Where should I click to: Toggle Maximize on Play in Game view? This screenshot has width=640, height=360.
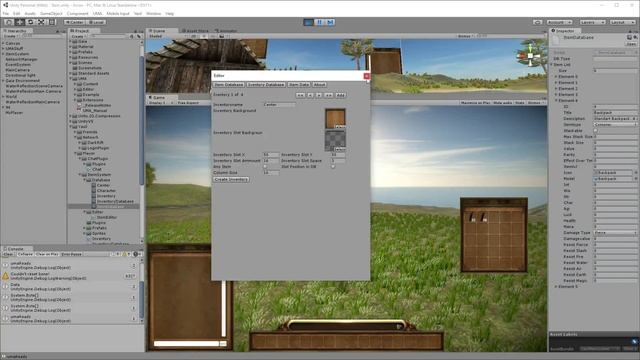pos(475,103)
